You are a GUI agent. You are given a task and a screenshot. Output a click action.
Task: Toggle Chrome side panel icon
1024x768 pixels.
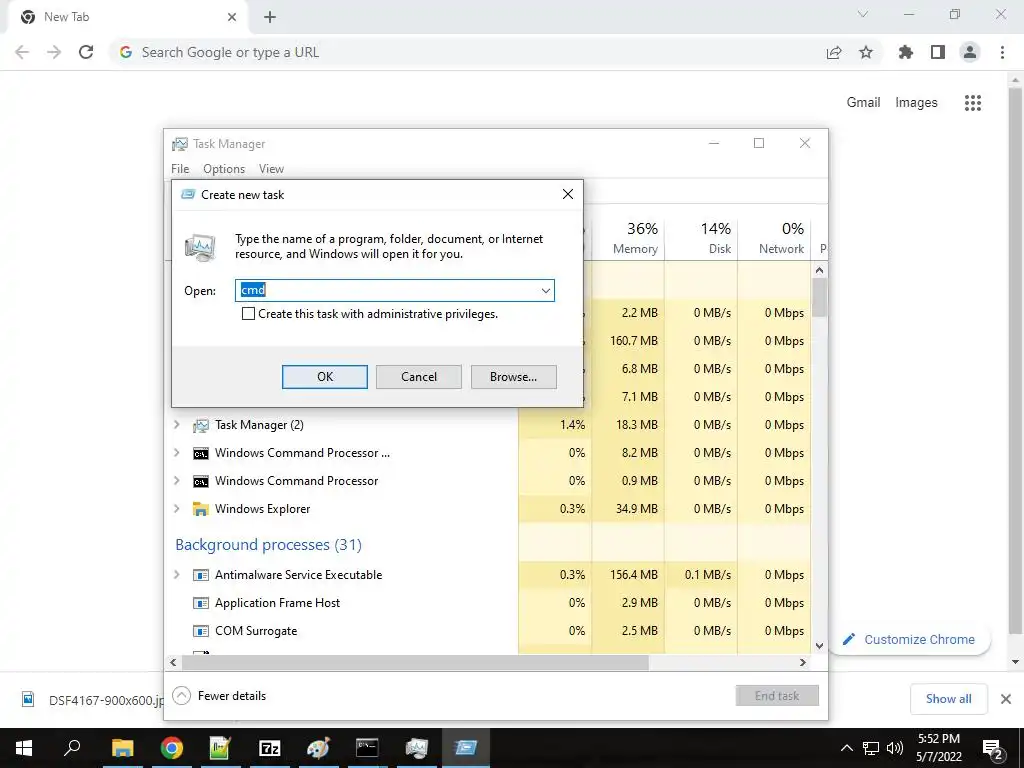click(938, 52)
